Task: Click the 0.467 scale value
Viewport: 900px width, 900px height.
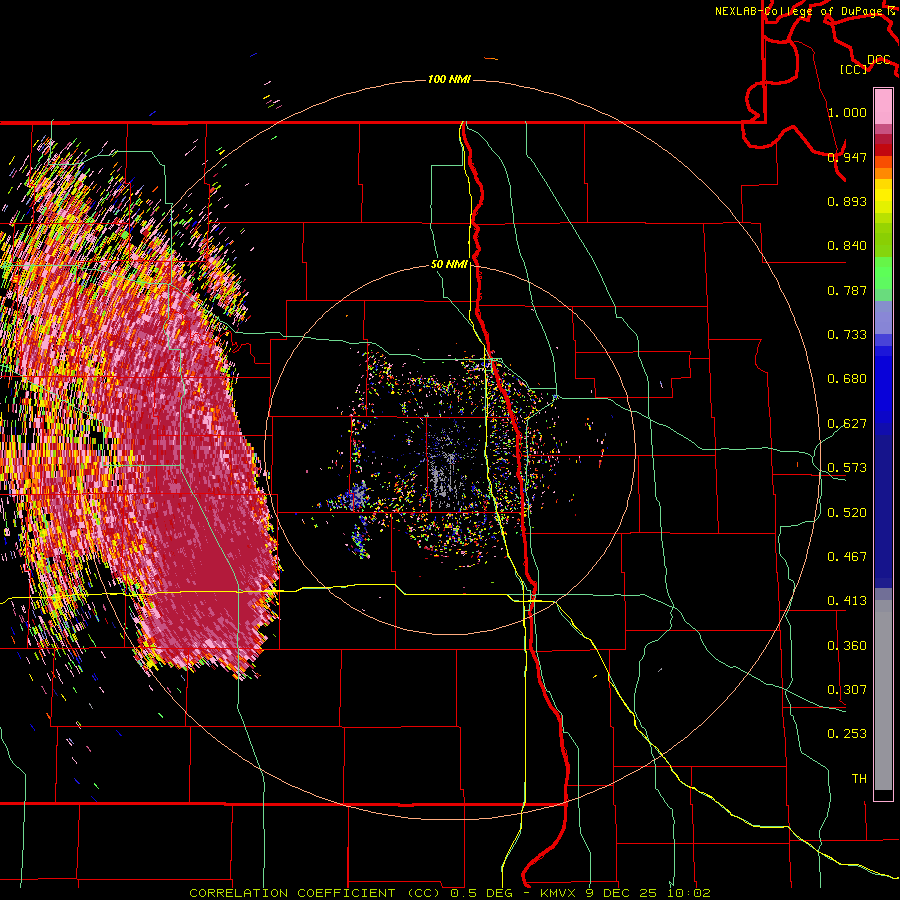Action: (847, 557)
